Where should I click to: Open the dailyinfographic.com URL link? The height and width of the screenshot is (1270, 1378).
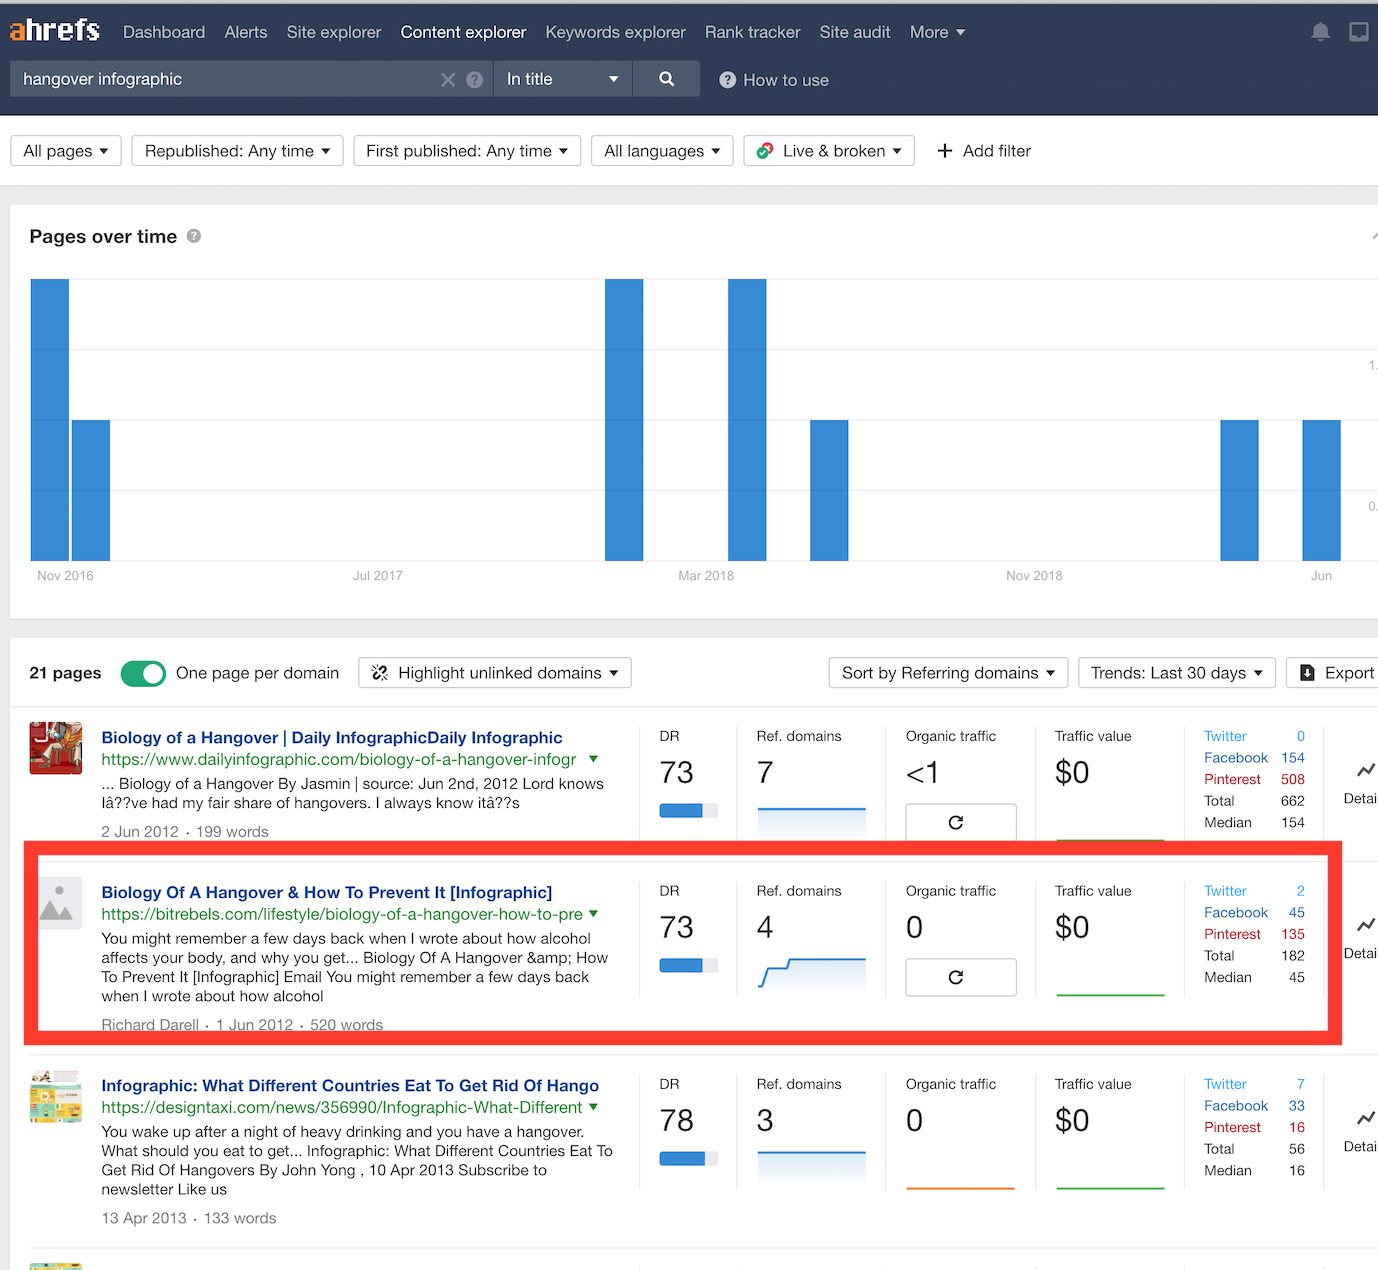pos(339,759)
